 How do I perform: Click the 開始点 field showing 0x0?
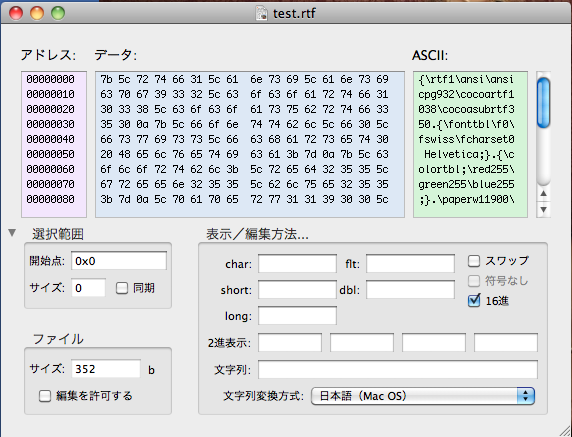[x=119, y=261]
